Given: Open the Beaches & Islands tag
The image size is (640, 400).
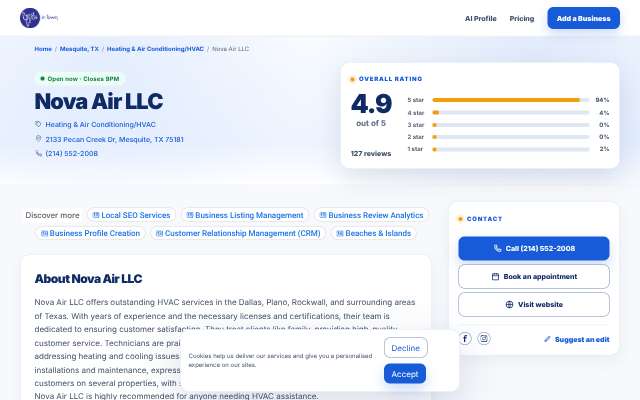Looking at the screenshot, I should coord(373,233).
